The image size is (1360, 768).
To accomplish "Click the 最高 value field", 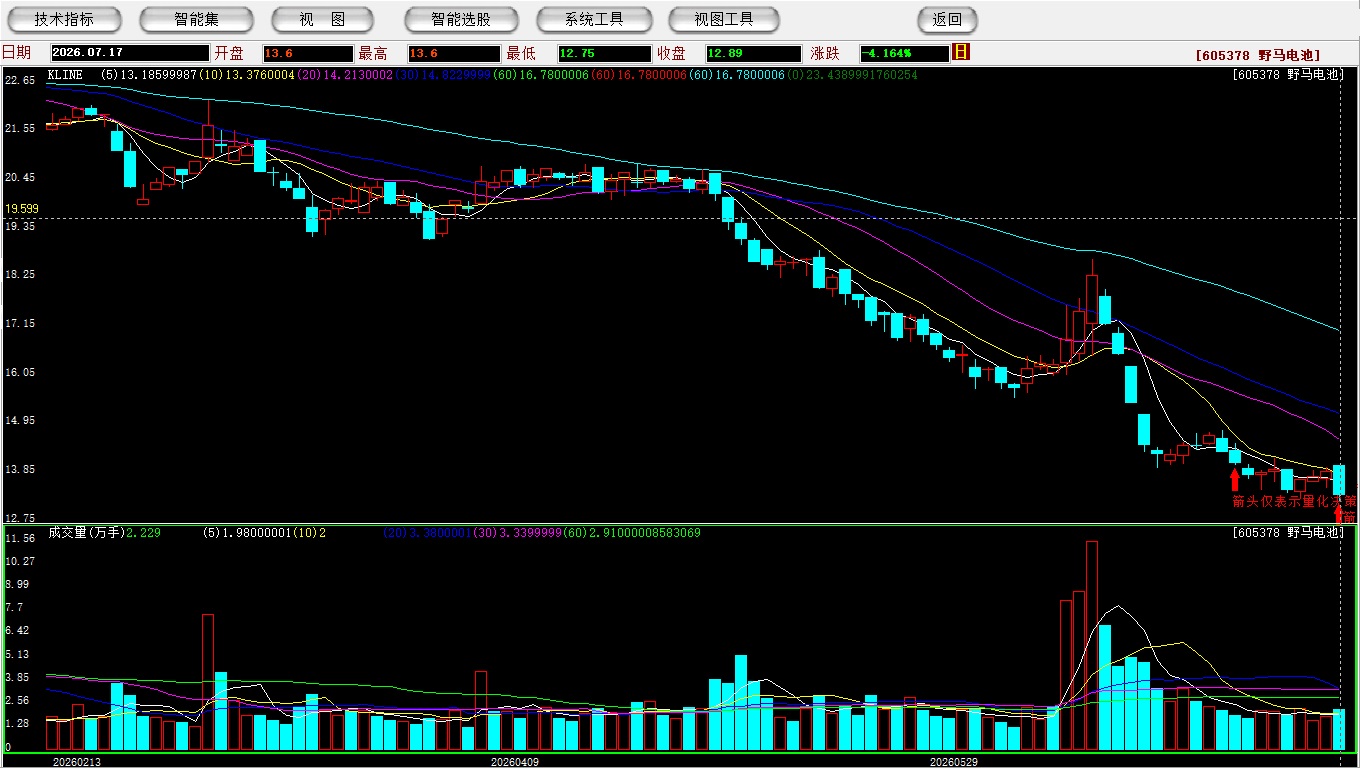I will click(x=453, y=54).
